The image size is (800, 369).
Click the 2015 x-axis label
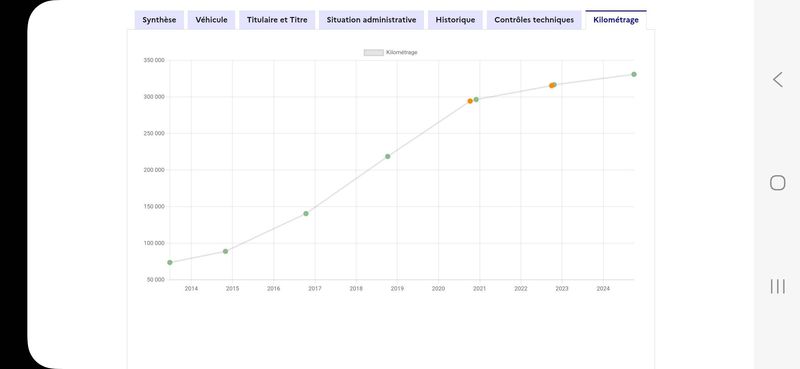pyautogui.click(x=232, y=289)
